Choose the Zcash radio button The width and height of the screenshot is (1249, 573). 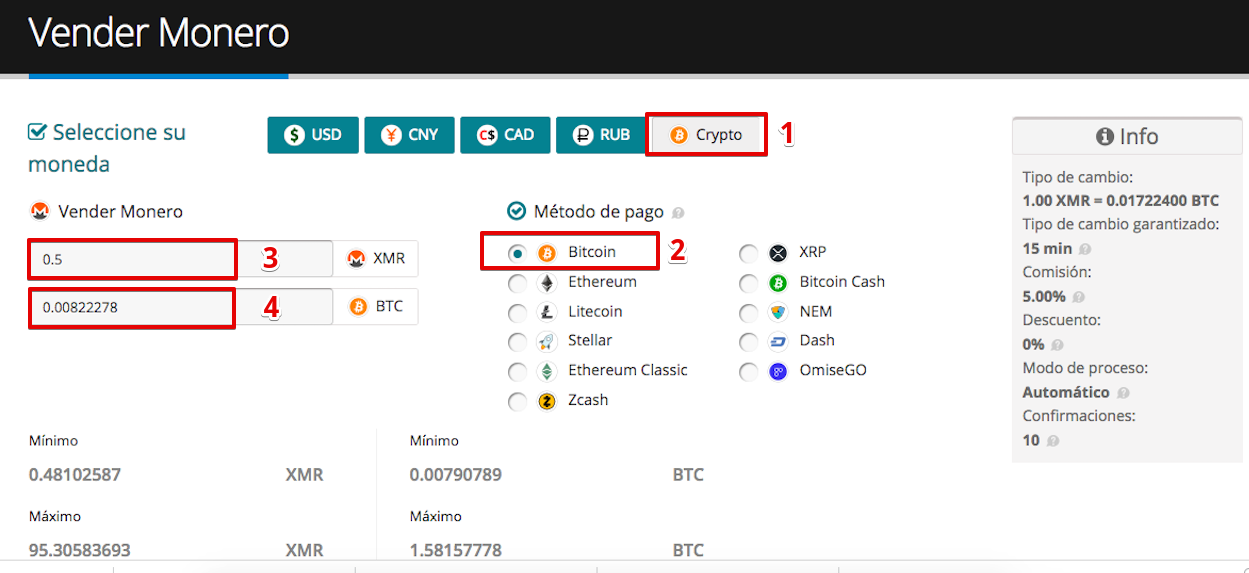(x=517, y=401)
